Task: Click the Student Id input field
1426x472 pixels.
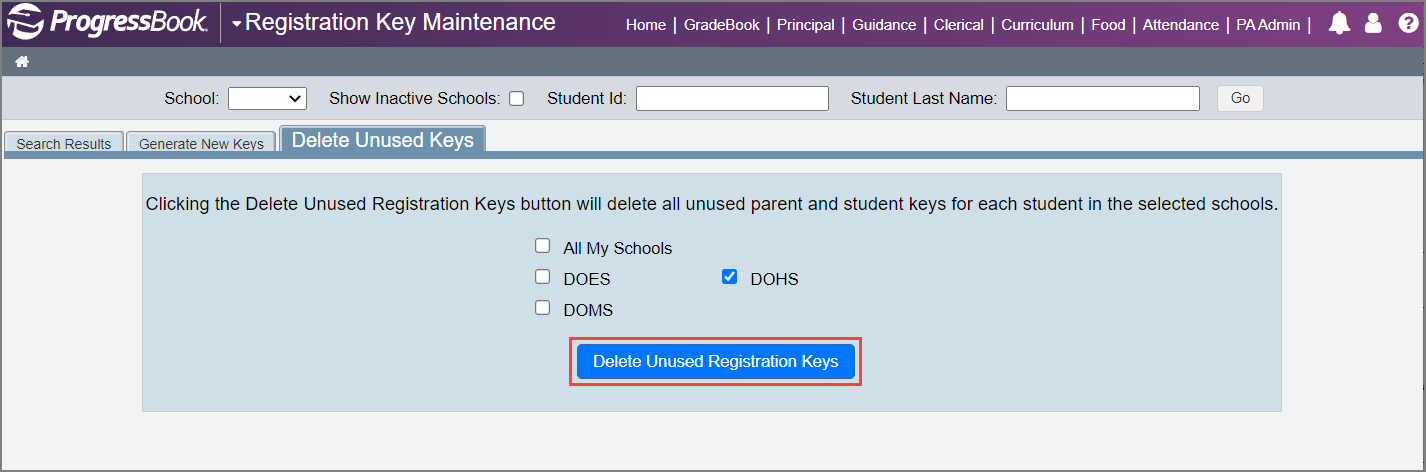Action: tap(732, 98)
